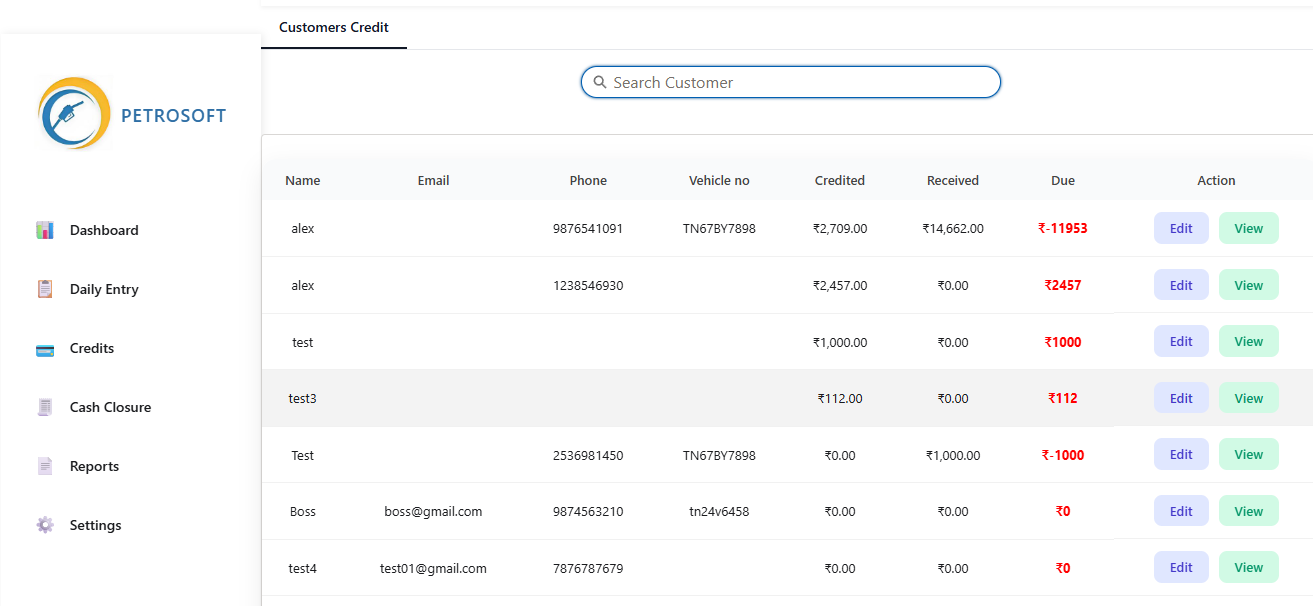Click vehicle number tn24v6458

pos(719,511)
